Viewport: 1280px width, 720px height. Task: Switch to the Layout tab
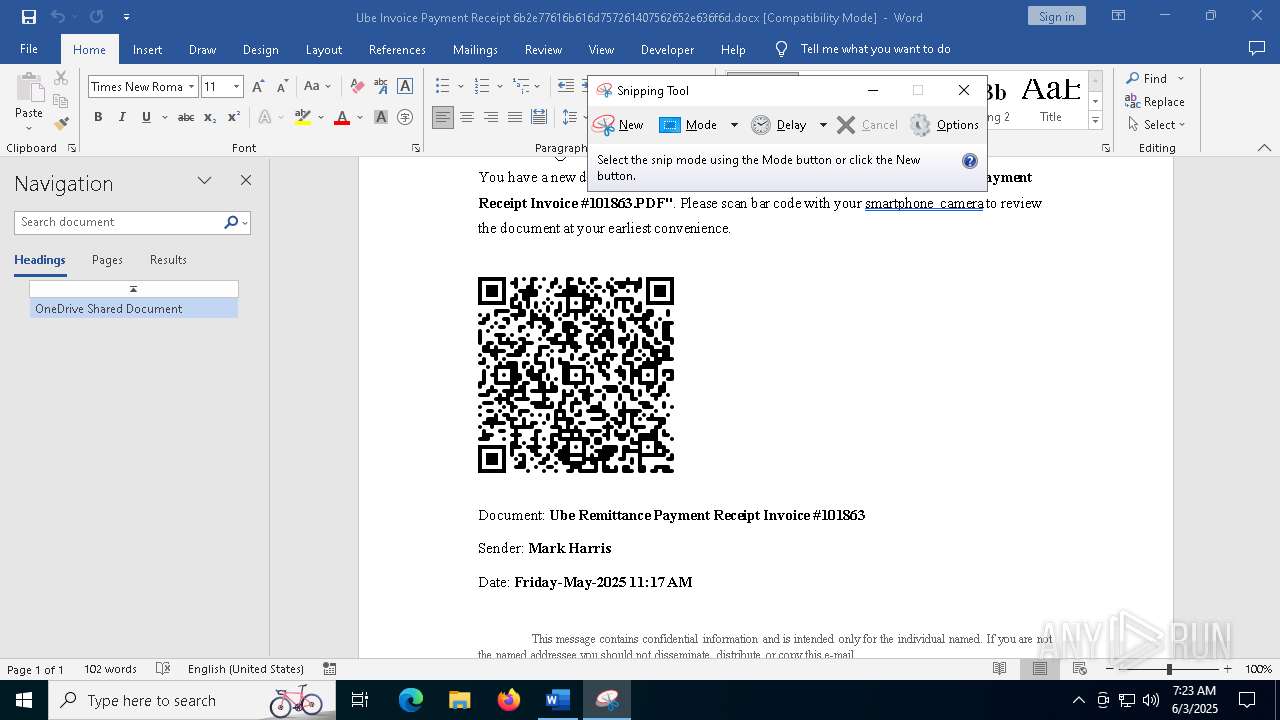point(323,50)
